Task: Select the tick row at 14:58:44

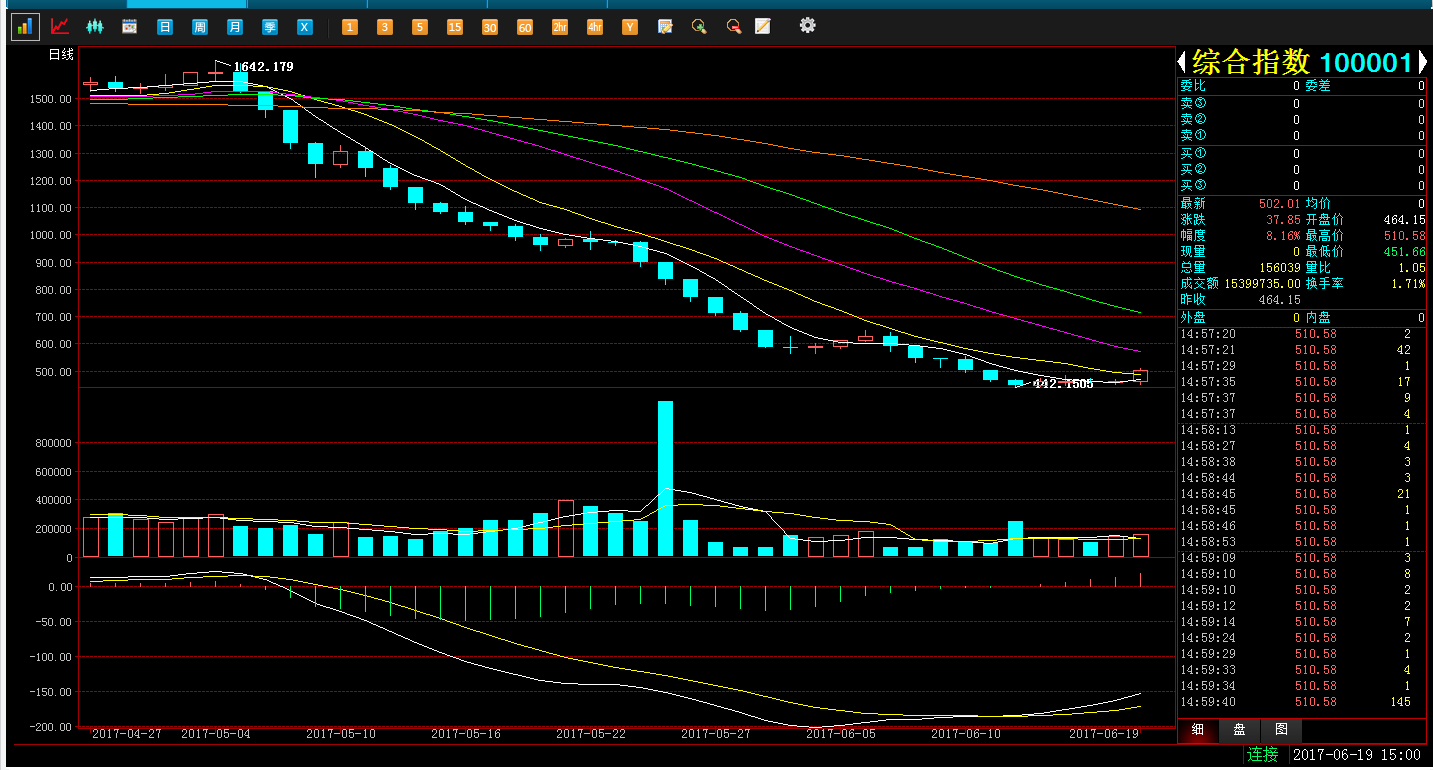Action: click(x=1302, y=478)
